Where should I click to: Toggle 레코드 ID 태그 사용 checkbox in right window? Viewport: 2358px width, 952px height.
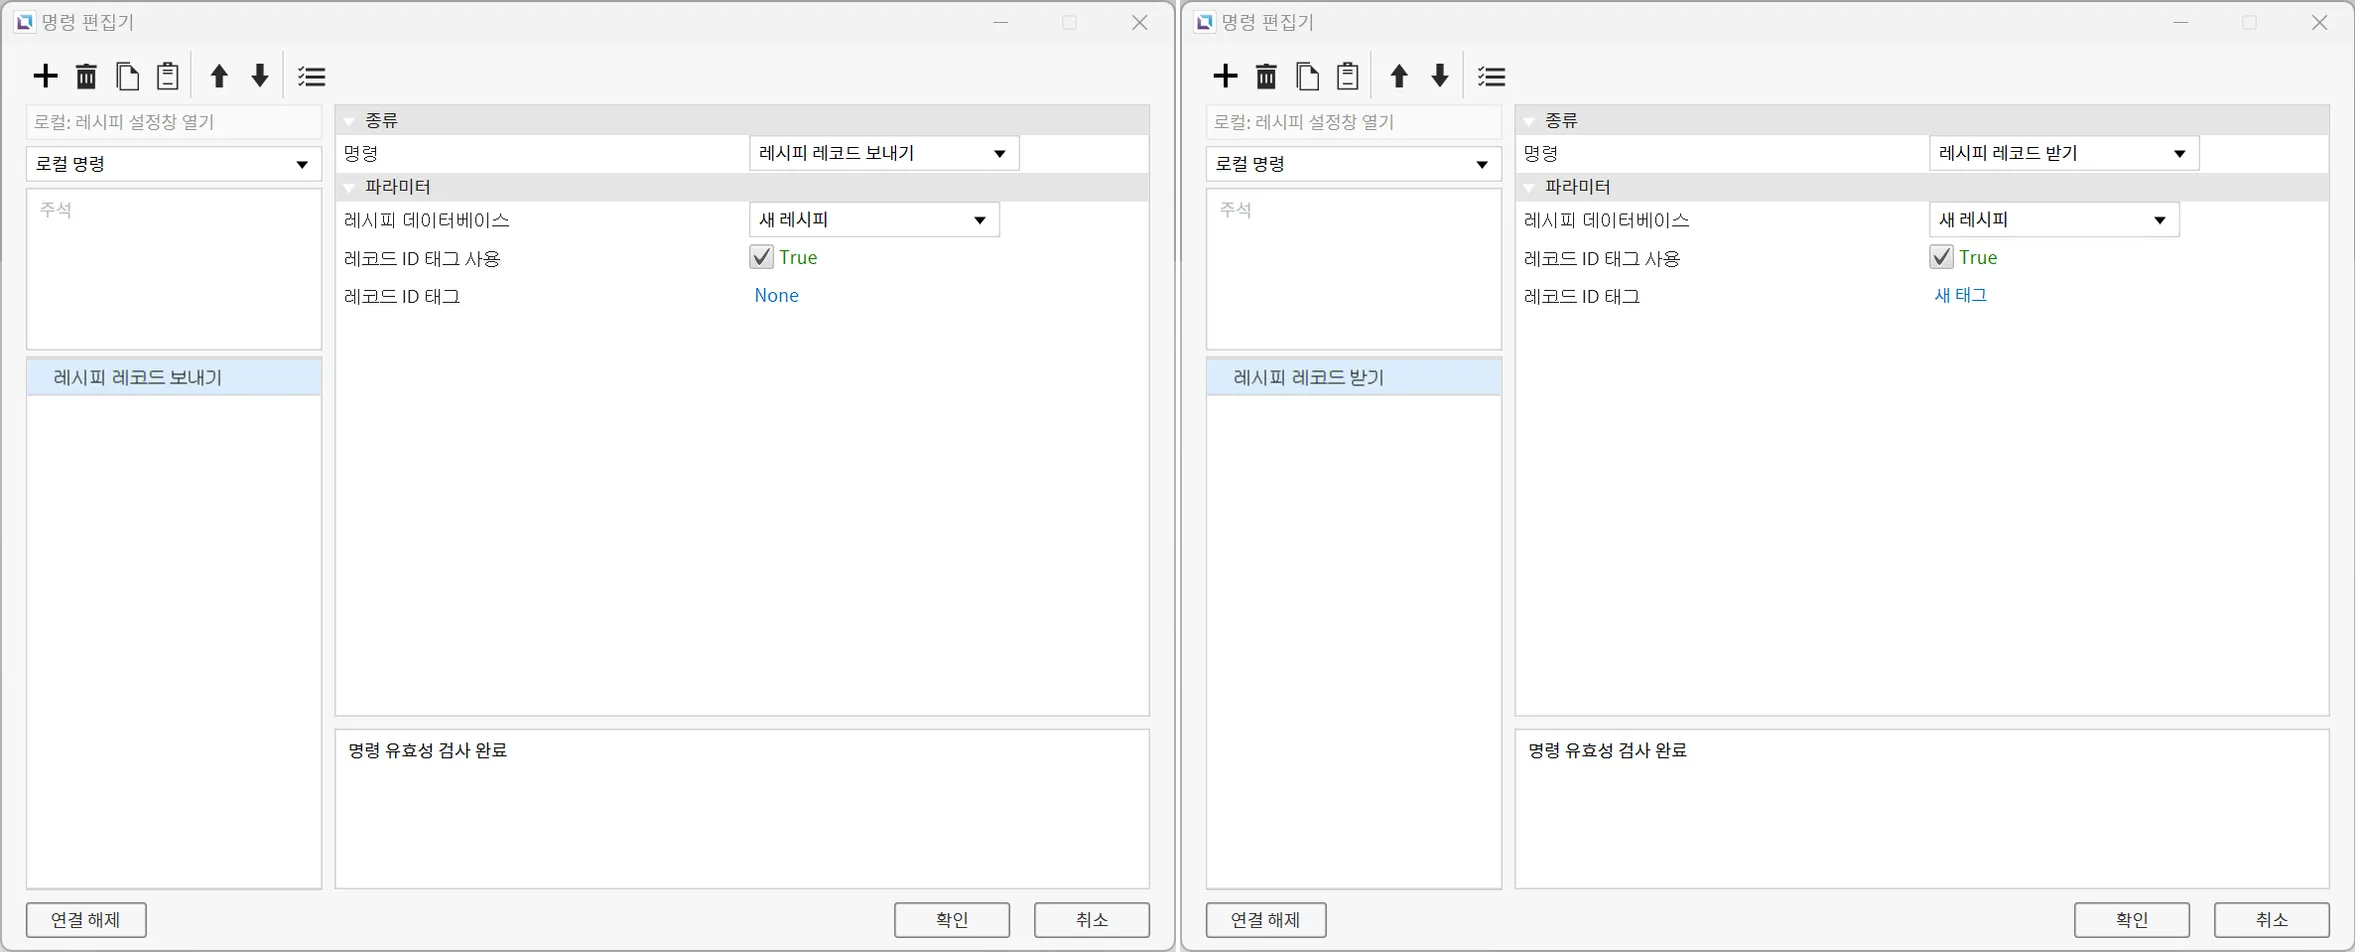1941,257
